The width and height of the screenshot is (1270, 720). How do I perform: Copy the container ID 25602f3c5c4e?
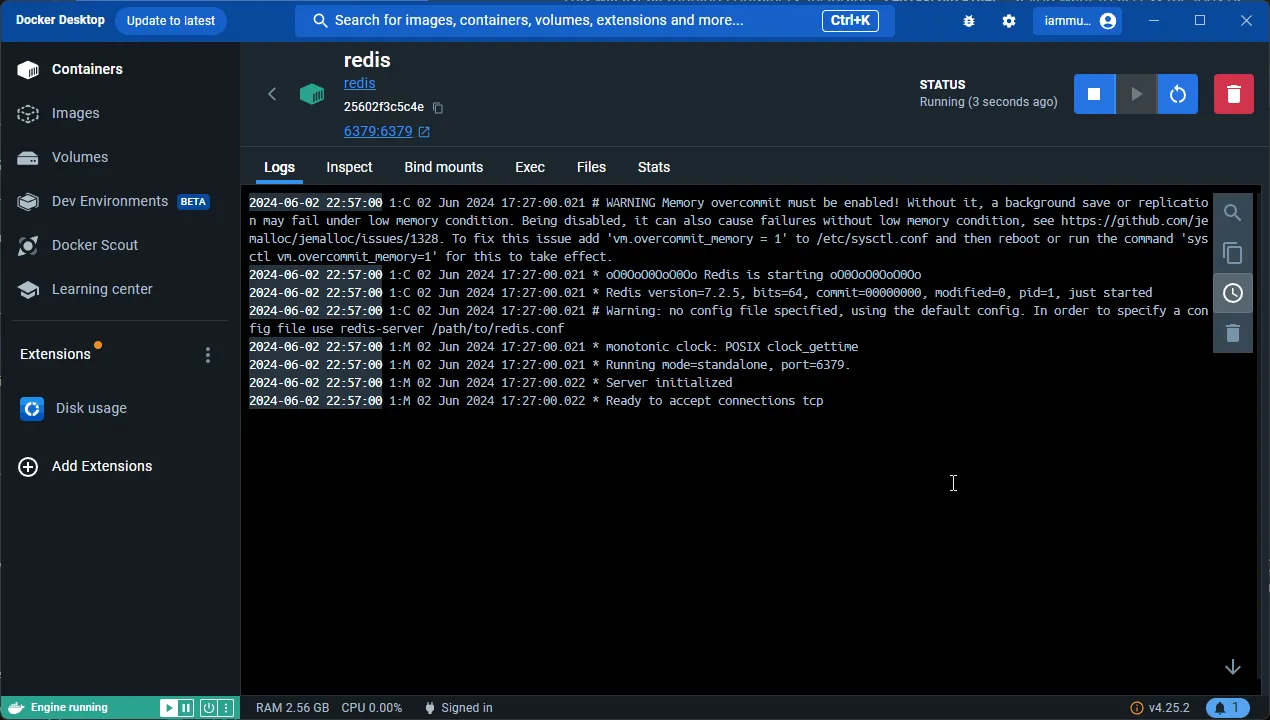click(437, 107)
